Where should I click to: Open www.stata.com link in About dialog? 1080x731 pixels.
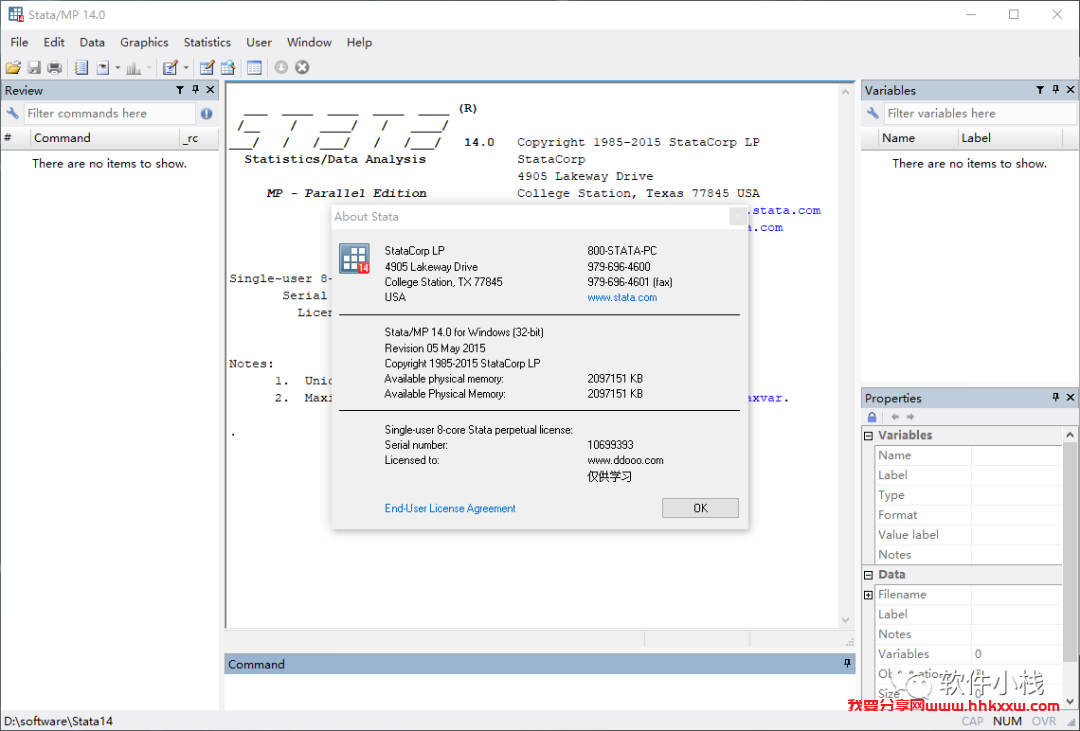622,298
